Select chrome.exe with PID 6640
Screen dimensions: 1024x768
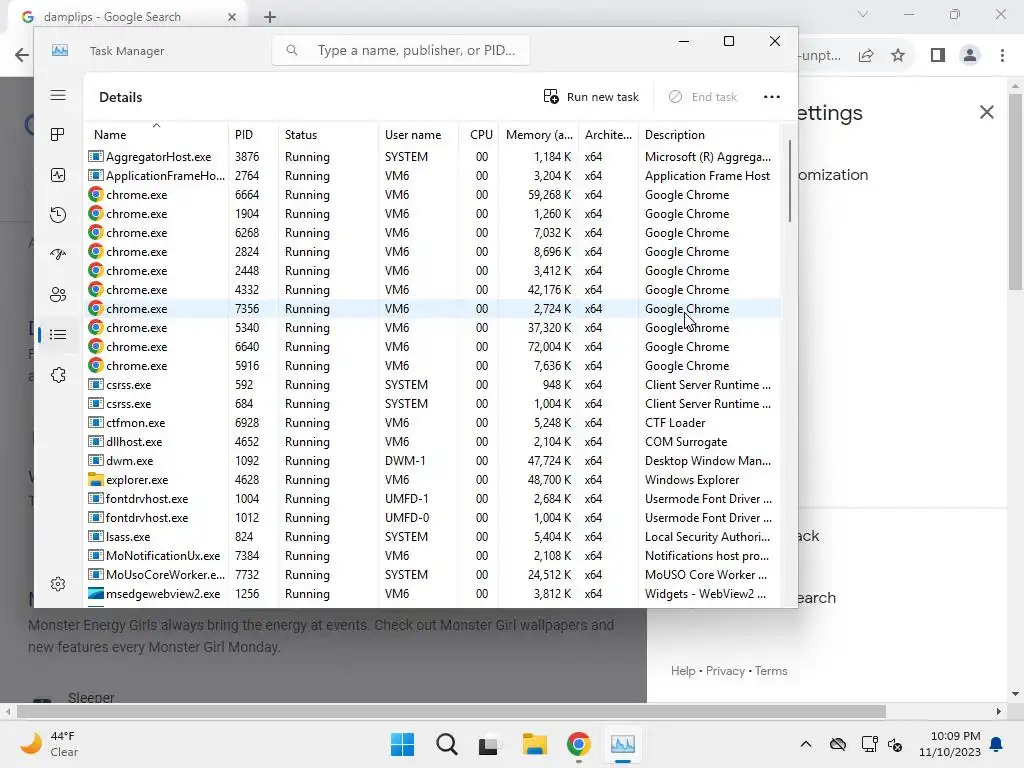click(x=432, y=347)
